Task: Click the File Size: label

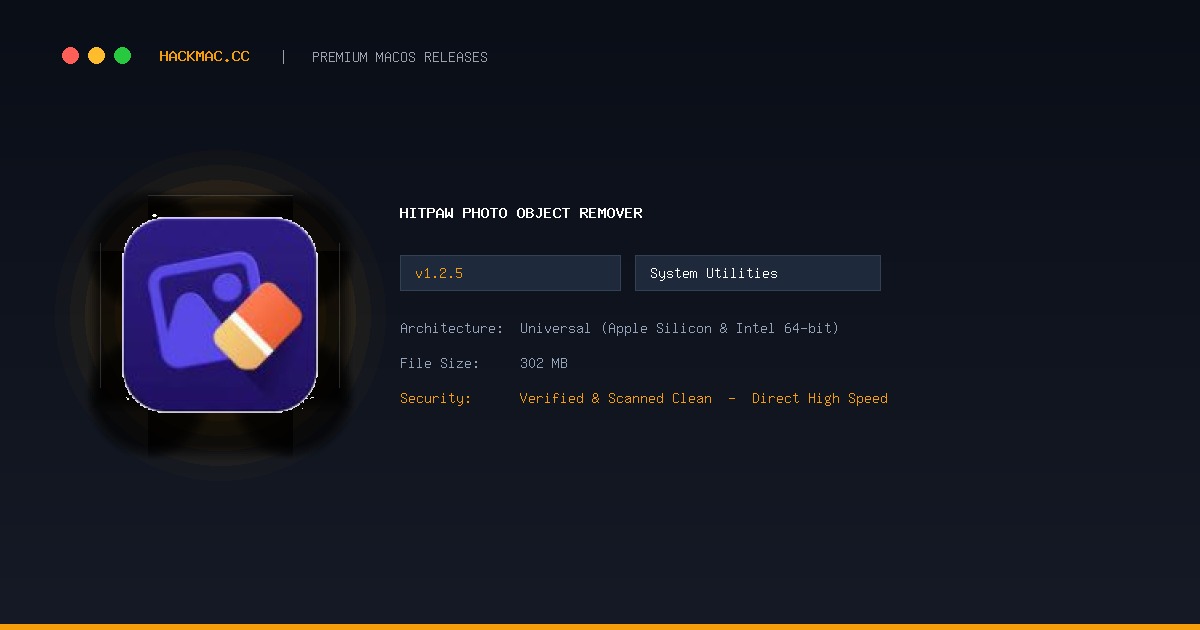Action: click(x=440, y=363)
